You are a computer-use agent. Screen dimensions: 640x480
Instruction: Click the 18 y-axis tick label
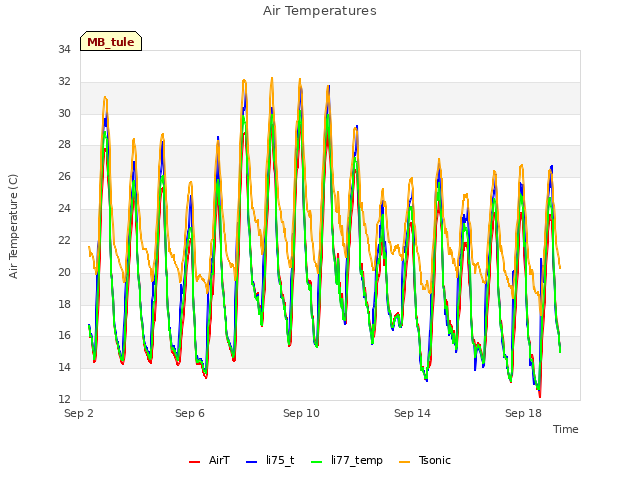pyautogui.click(x=64, y=304)
